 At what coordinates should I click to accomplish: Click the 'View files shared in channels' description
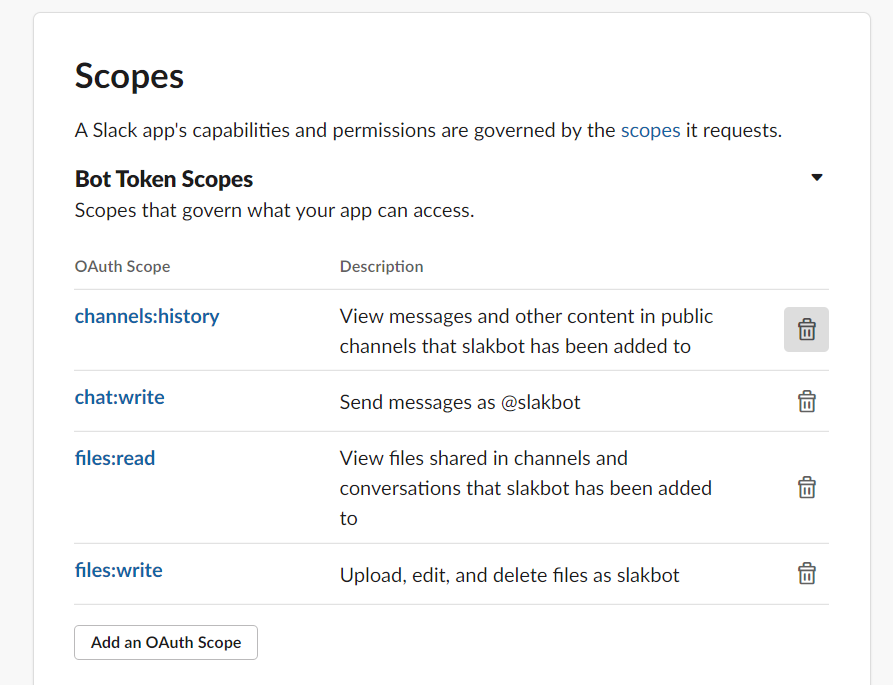coord(526,488)
